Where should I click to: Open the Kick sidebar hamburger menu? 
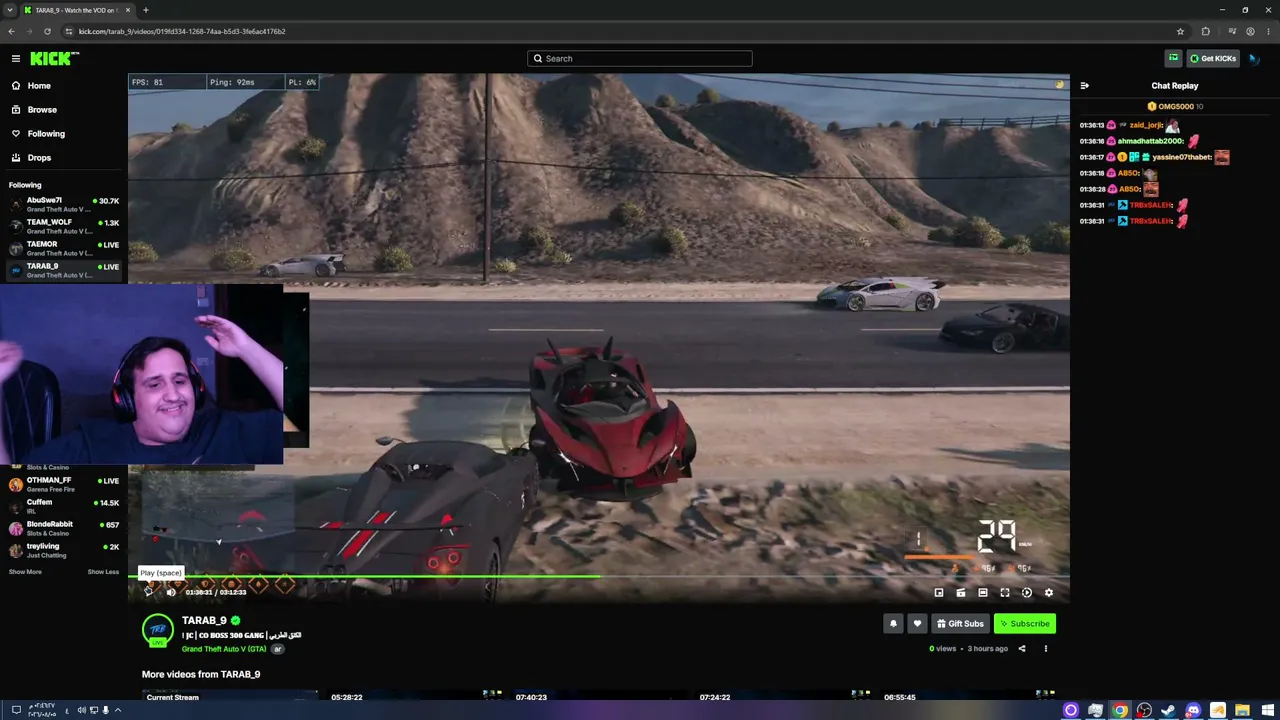[x=15, y=59]
